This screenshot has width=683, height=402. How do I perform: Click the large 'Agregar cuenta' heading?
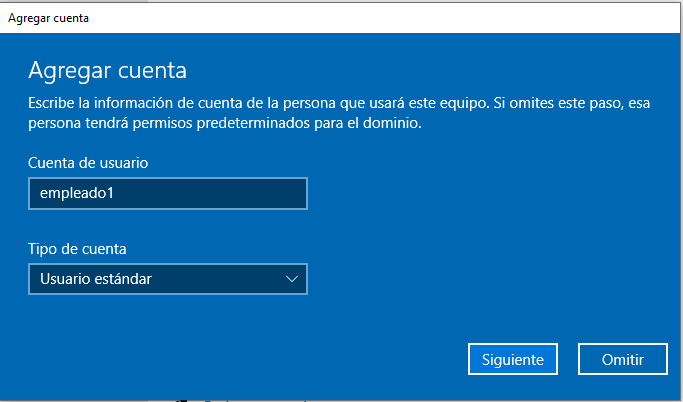click(107, 71)
